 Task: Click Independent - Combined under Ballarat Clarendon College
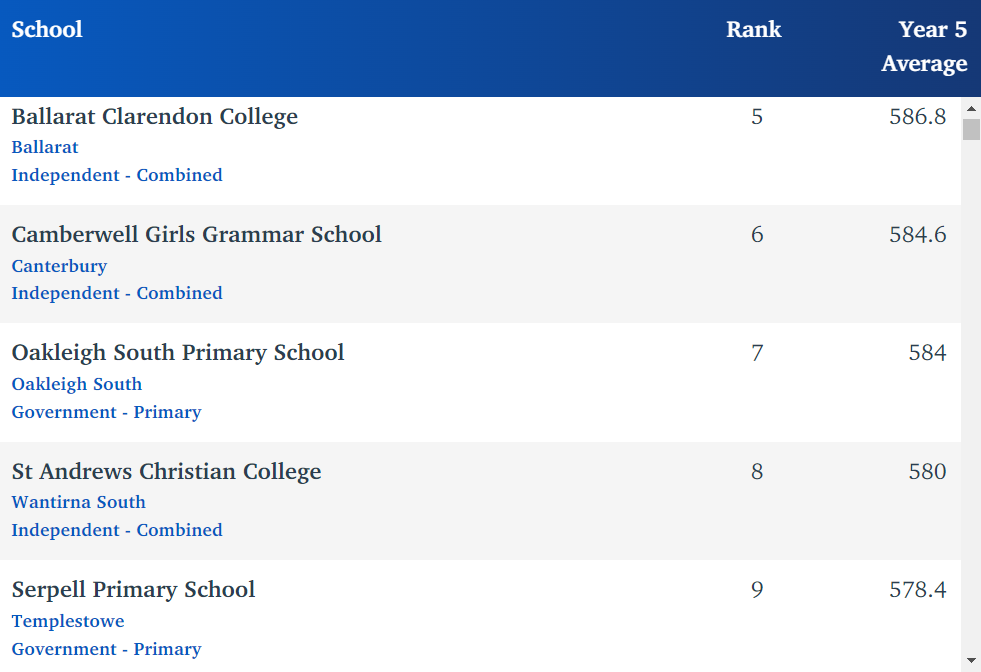(117, 175)
